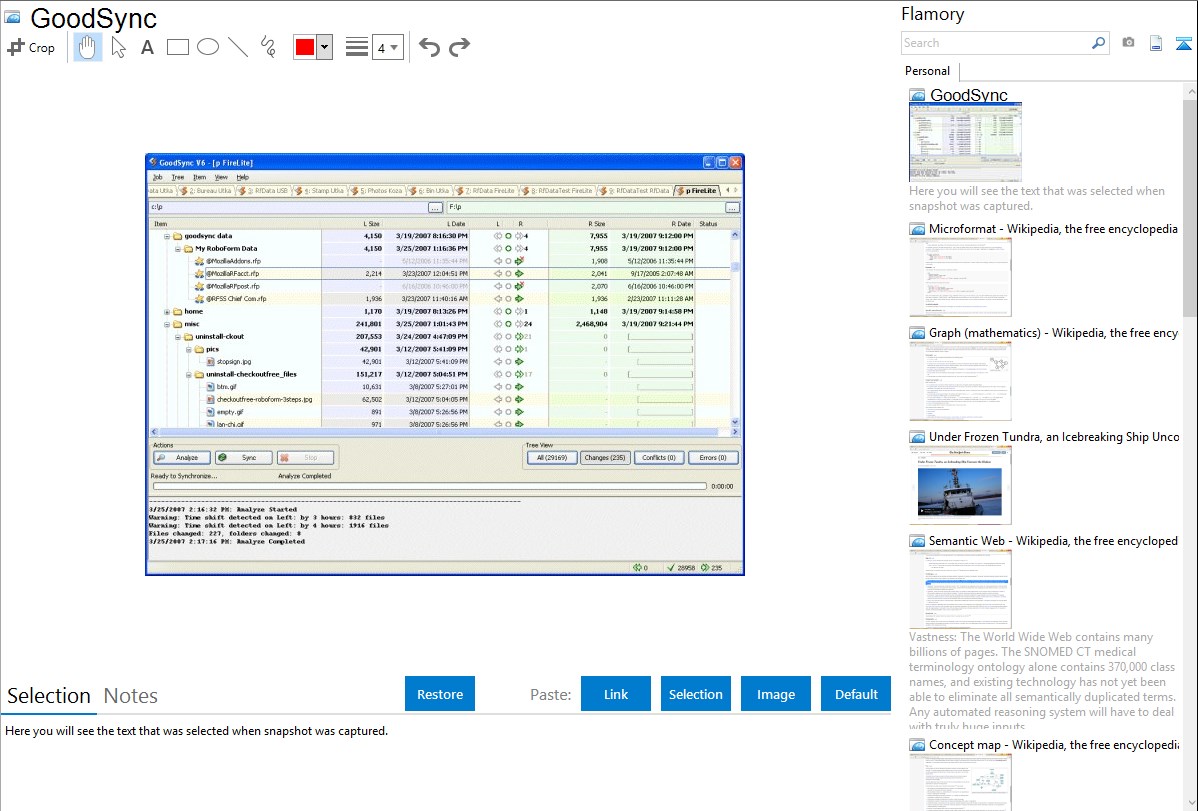
Task: Click the blue triangle icon in Flamory header
Action: point(1183,43)
